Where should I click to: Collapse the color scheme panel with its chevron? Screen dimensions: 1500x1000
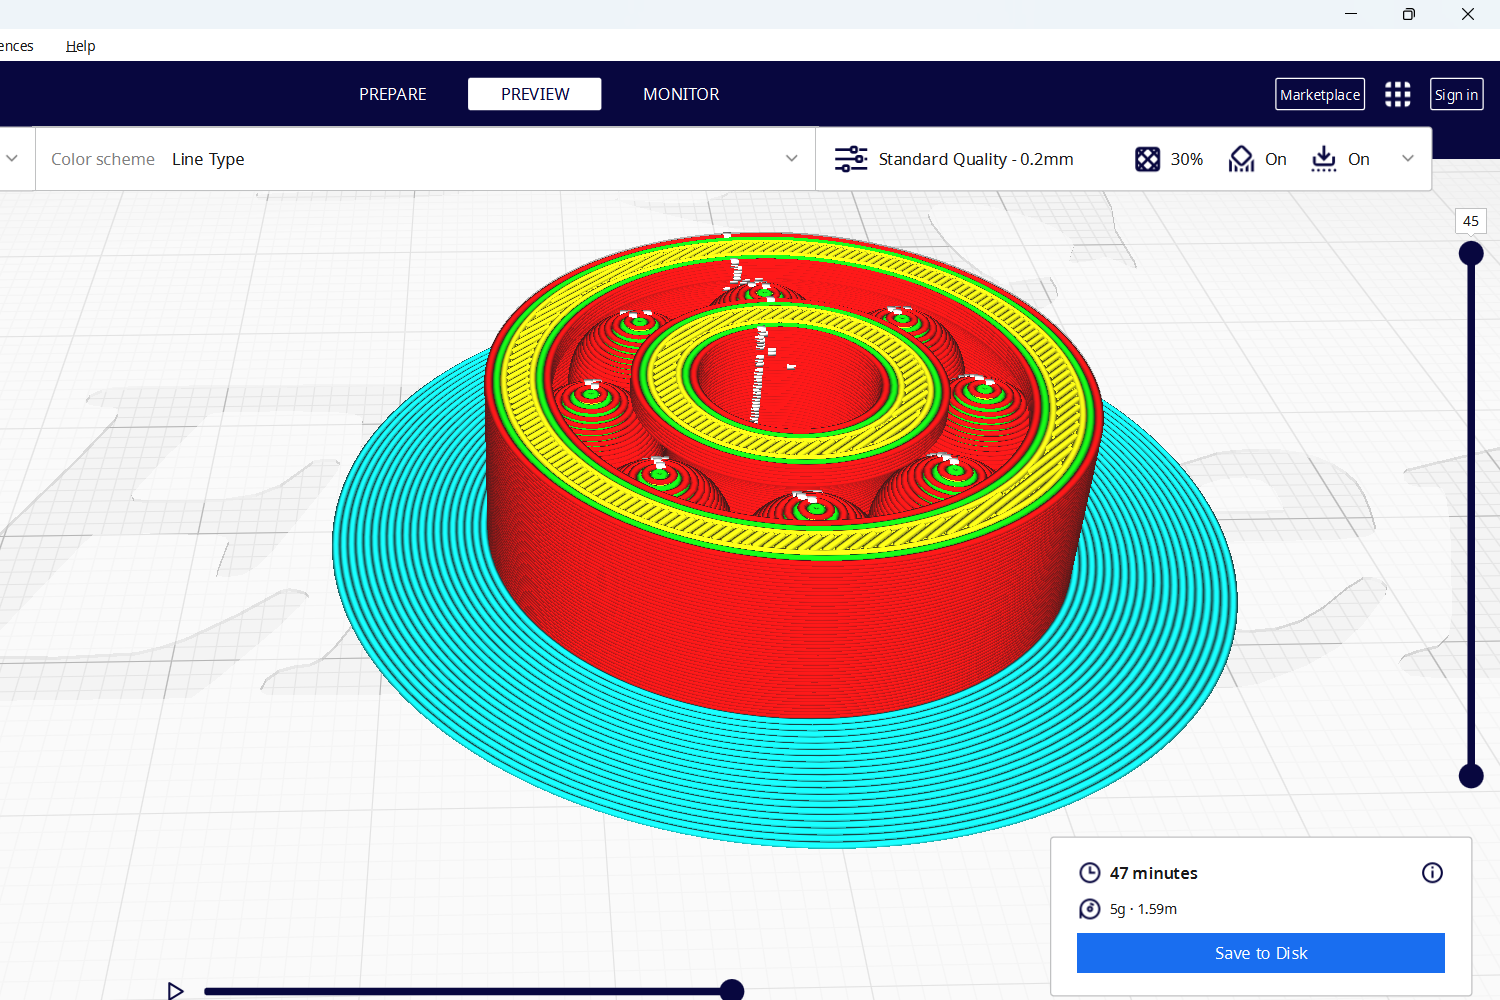pos(13,158)
